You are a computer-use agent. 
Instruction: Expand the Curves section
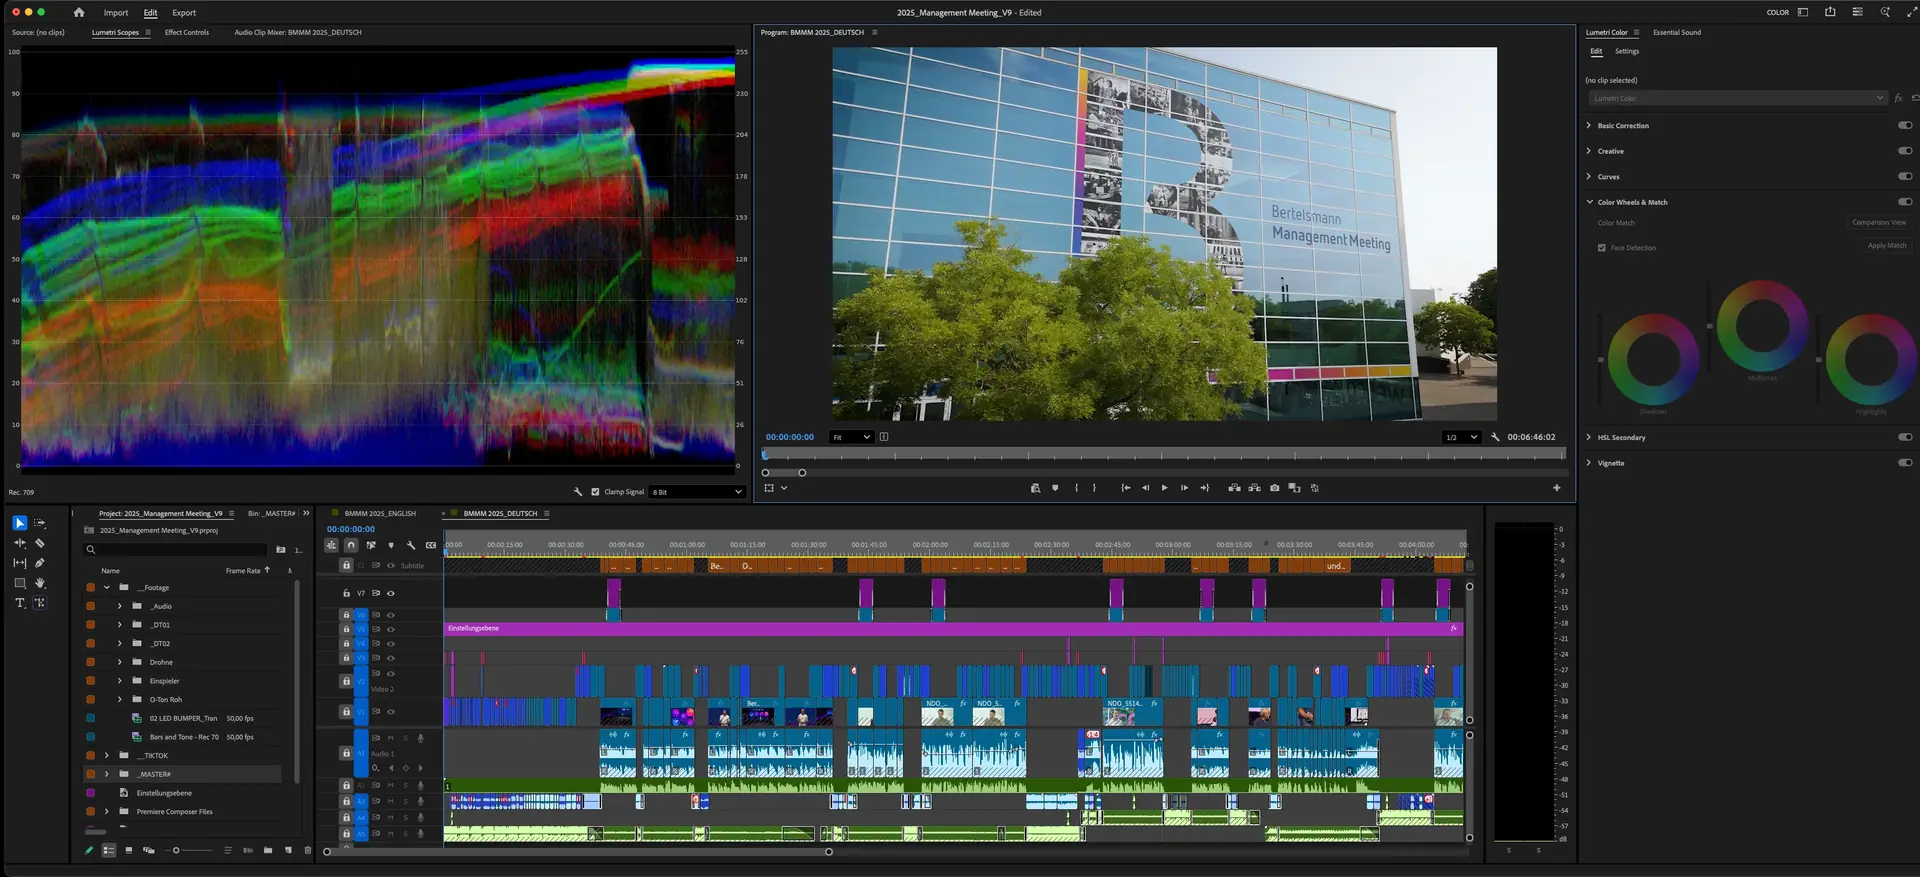(x=1589, y=176)
